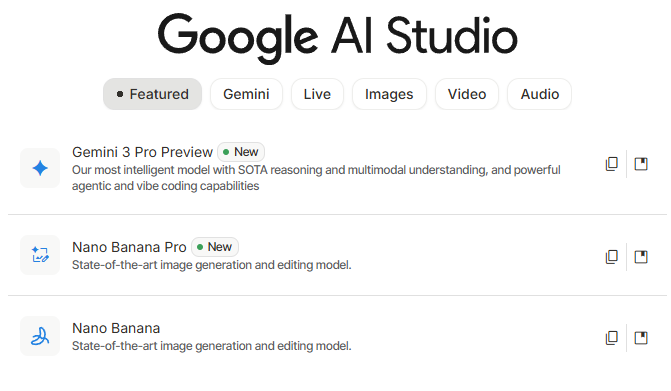Choose the Gemini 3 Pro Preview model title
This screenshot has width=671, height=391.
point(142,152)
